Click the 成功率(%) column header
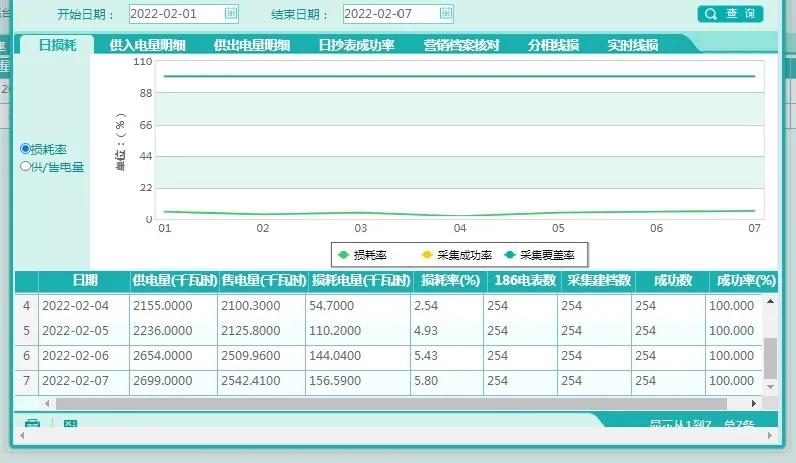Viewport: 796px width, 463px height. 745,281
